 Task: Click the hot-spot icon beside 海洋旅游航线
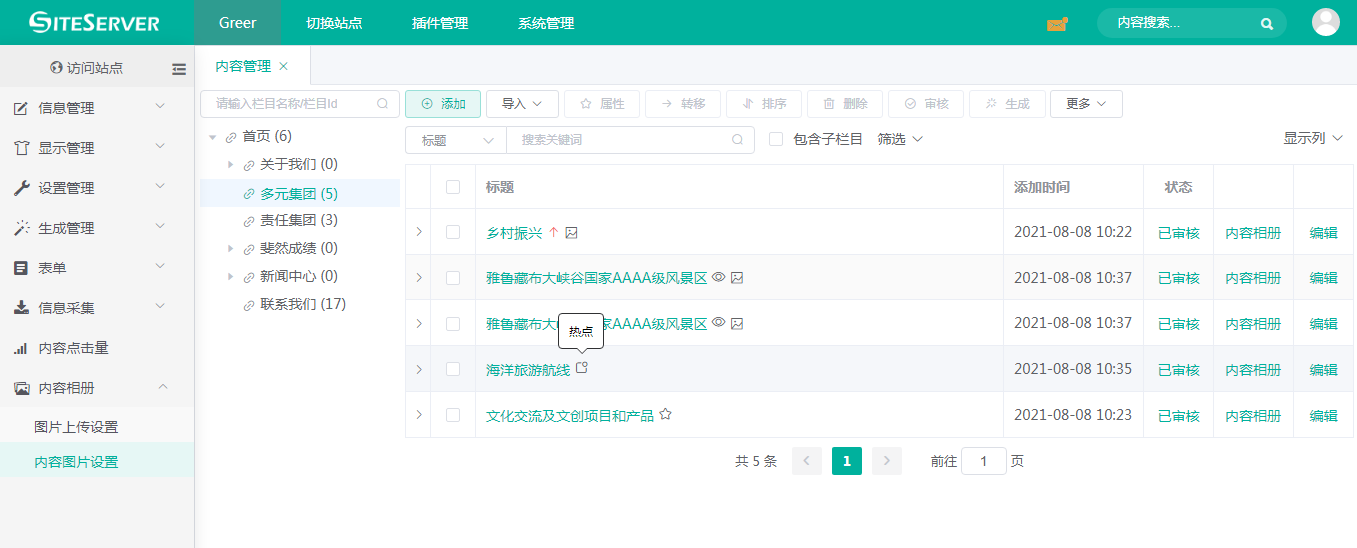coord(582,369)
